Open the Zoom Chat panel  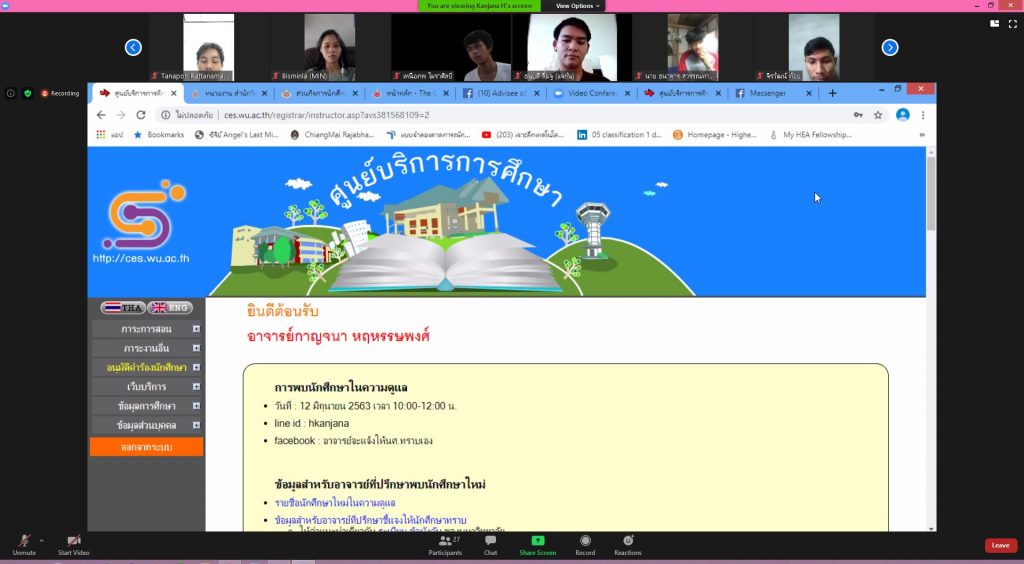coord(490,542)
